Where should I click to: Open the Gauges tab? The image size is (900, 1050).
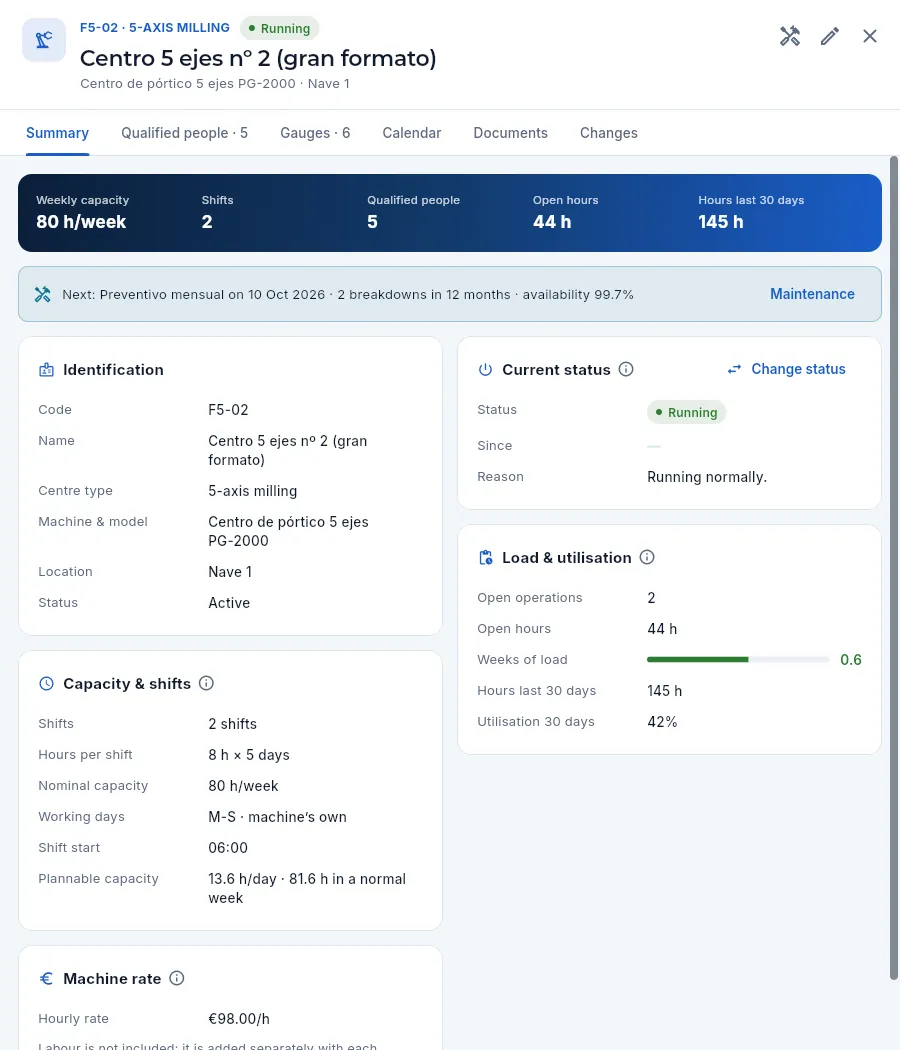click(315, 133)
